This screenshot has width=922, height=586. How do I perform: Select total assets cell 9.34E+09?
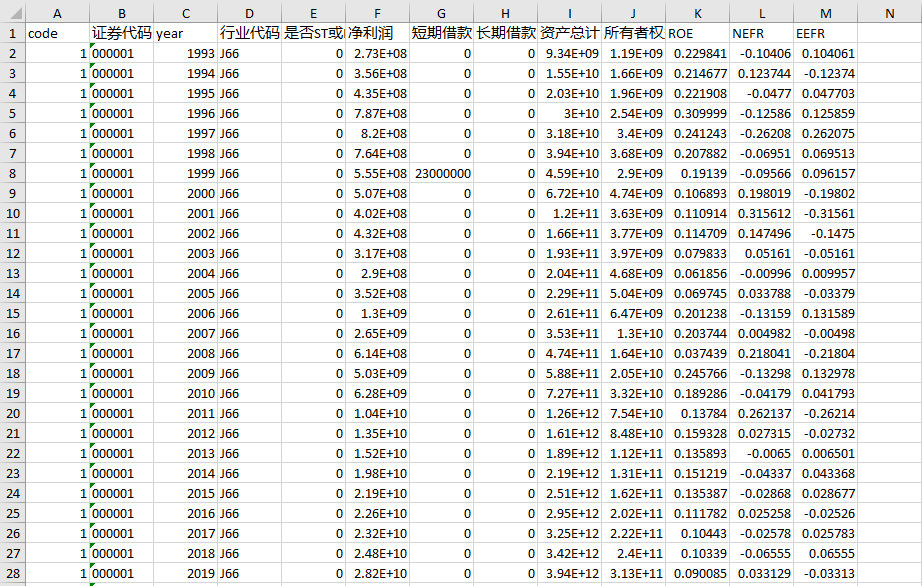tap(569, 53)
